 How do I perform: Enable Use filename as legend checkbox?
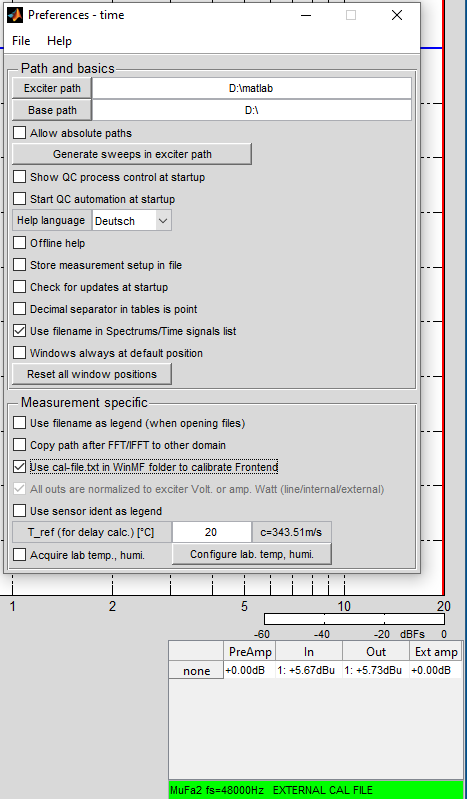point(19,422)
